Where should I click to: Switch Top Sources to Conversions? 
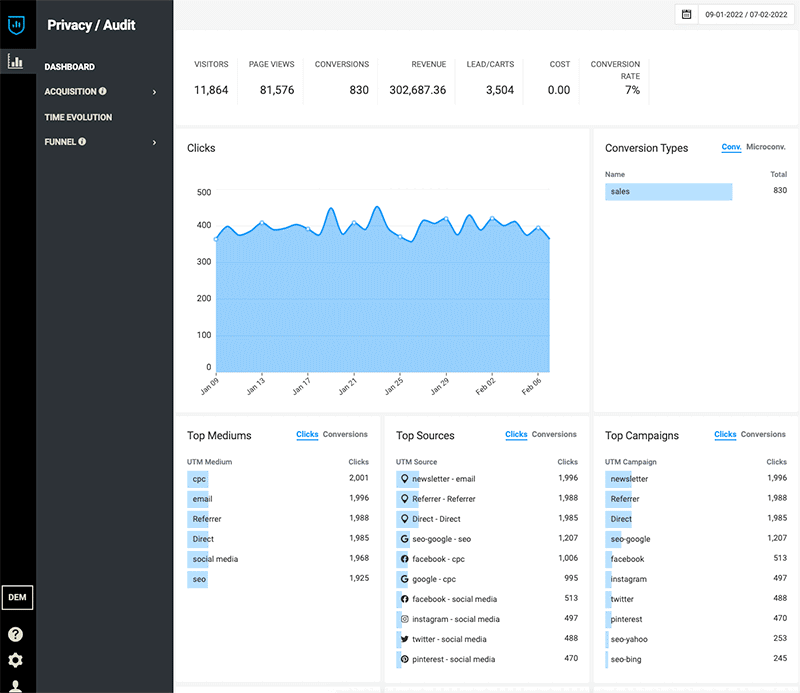coord(554,434)
